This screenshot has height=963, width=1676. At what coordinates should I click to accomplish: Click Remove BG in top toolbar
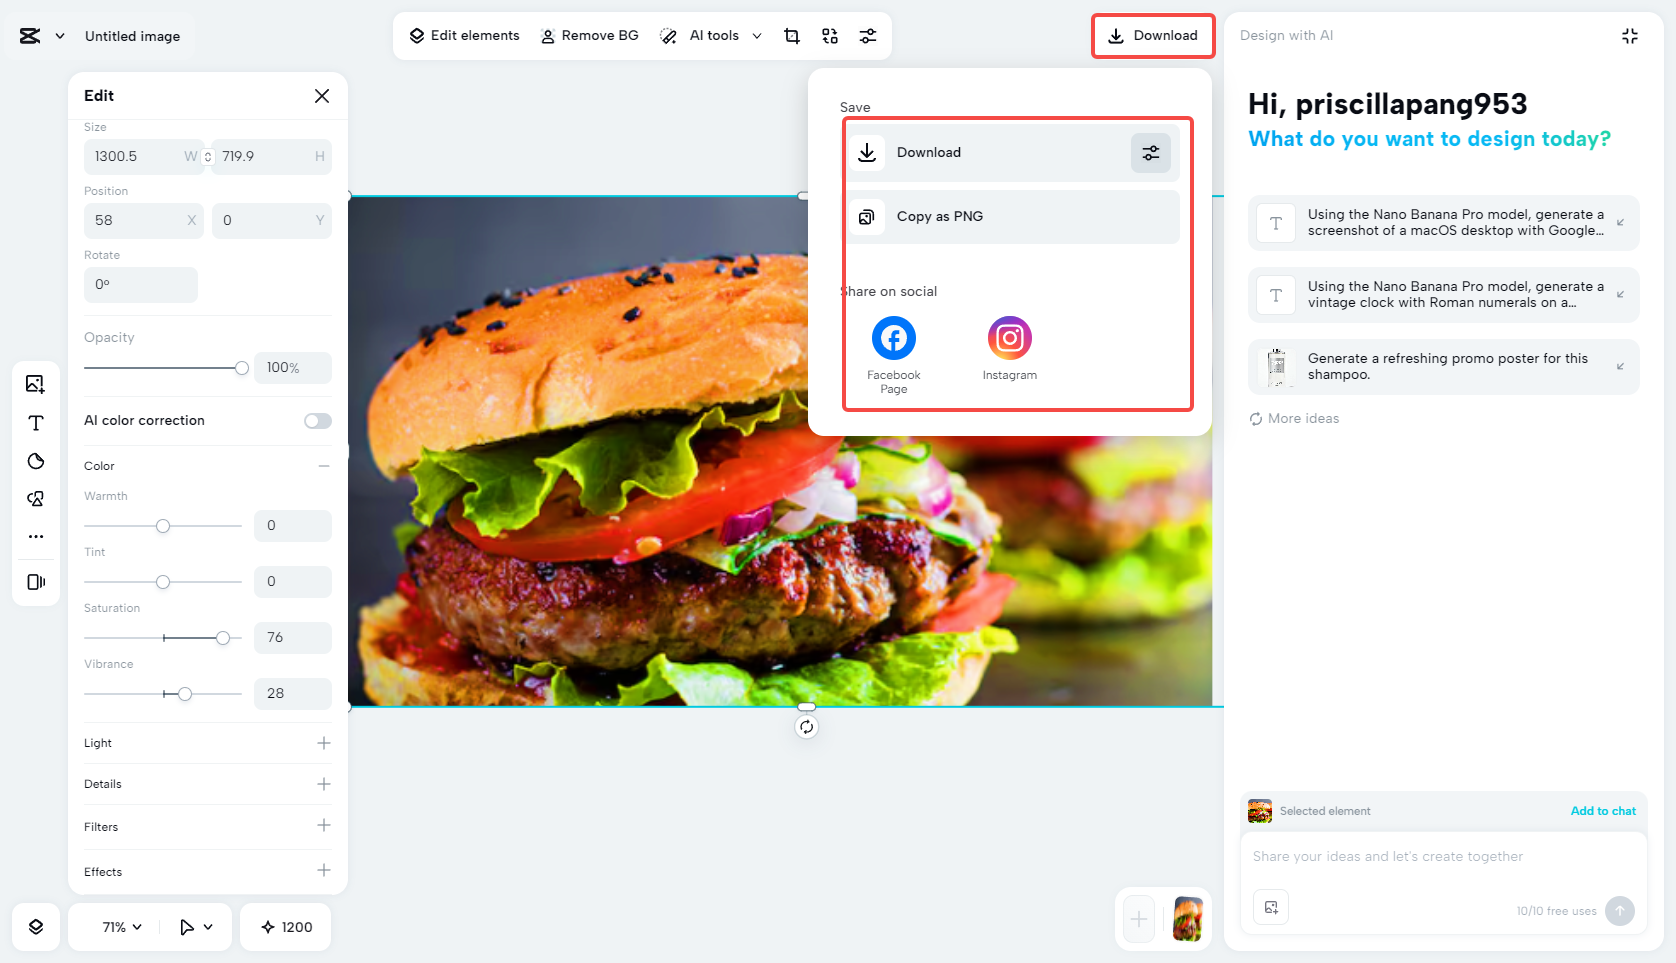tap(589, 36)
